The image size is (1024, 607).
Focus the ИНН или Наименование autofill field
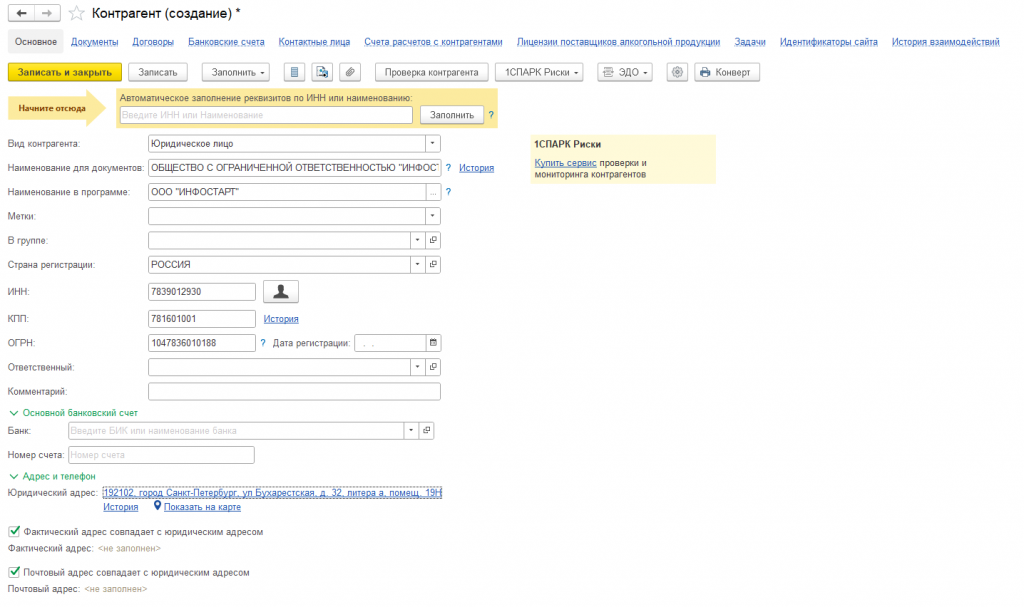(266, 115)
